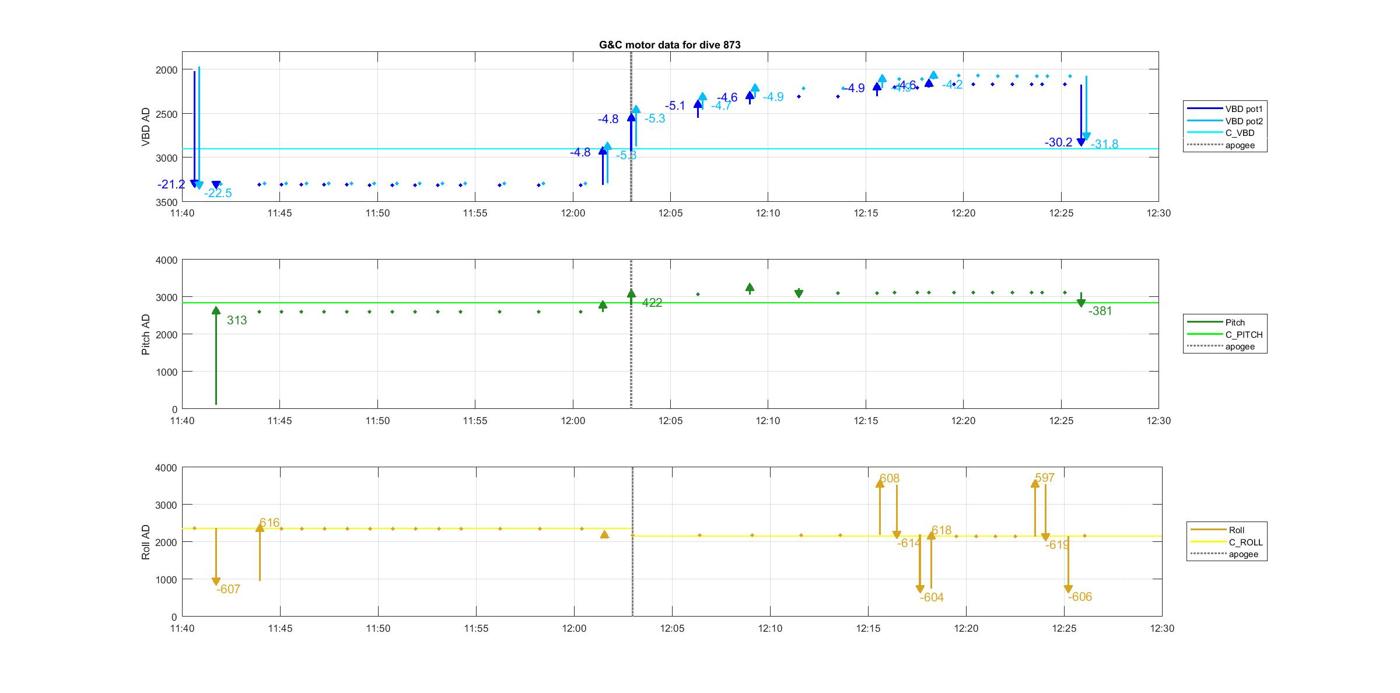The width and height of the screenshot is (1400, 693).
Task: Click the -30.2 data label
Action: pos(1059,143)
